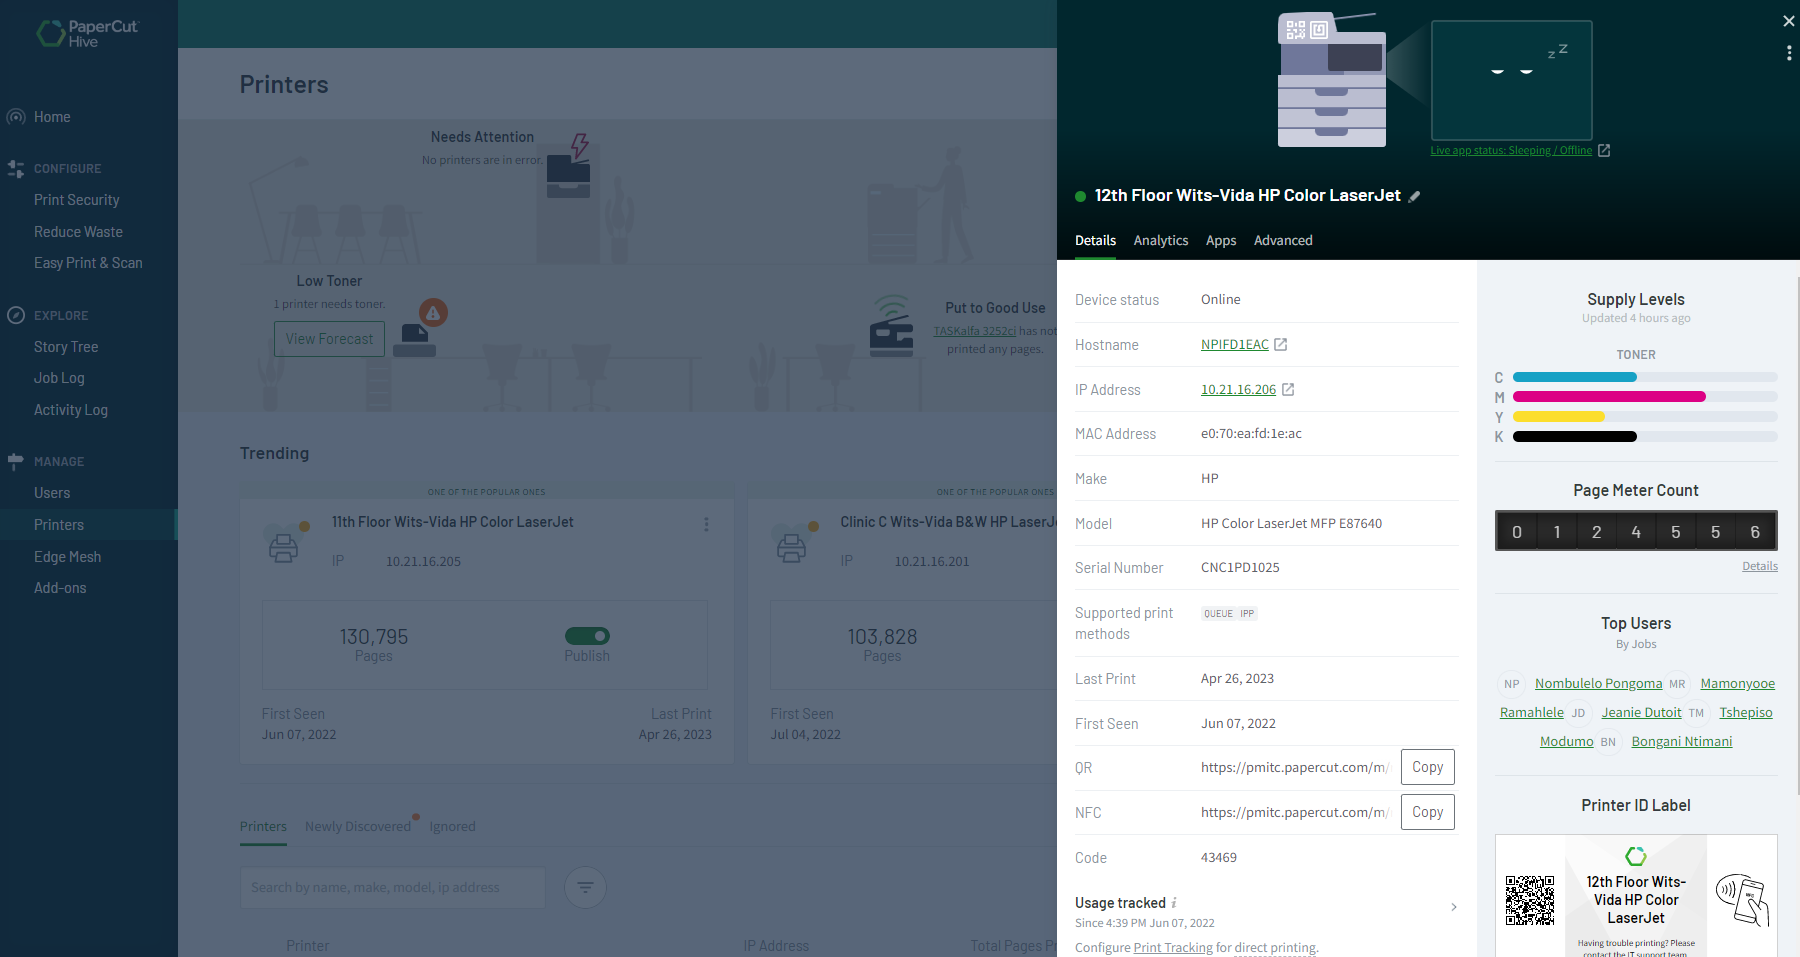Copy the QR link
The height and width of the screenshot is (957, 1800).
coord(1427,767)
